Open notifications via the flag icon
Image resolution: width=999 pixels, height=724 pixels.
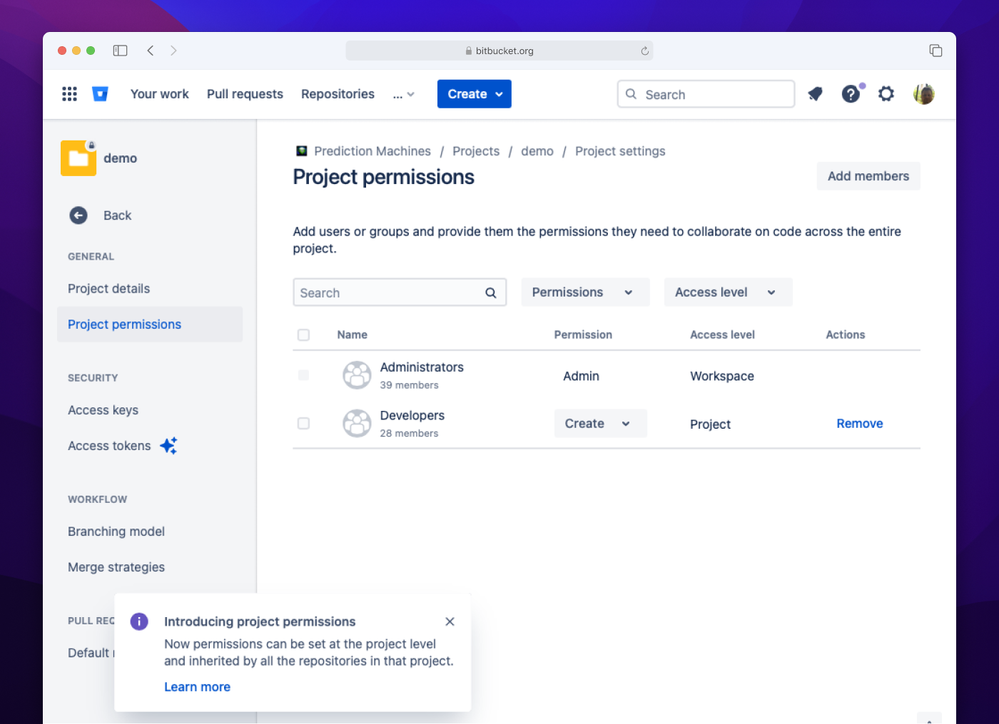point(815,93)
